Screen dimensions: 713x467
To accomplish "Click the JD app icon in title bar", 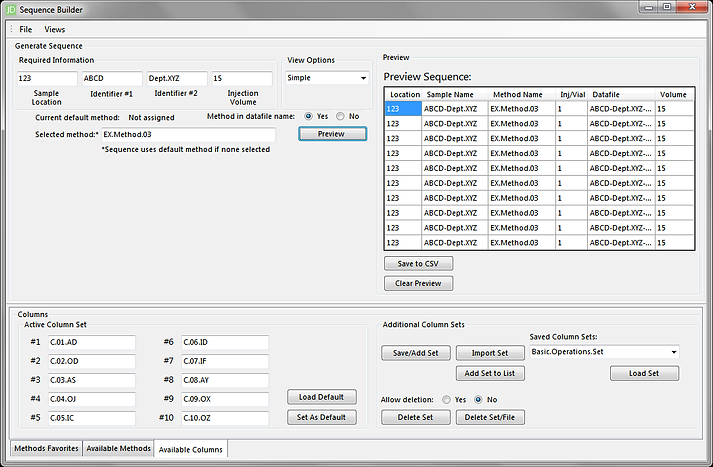I will click(x=11, y=10).
